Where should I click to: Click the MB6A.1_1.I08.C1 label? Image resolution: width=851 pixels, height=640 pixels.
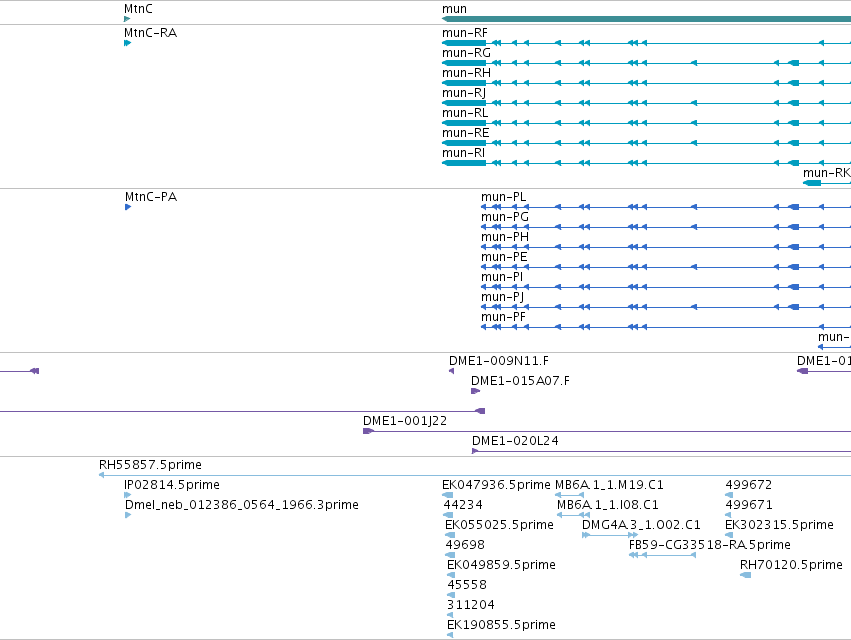click(x=608, y=505)
